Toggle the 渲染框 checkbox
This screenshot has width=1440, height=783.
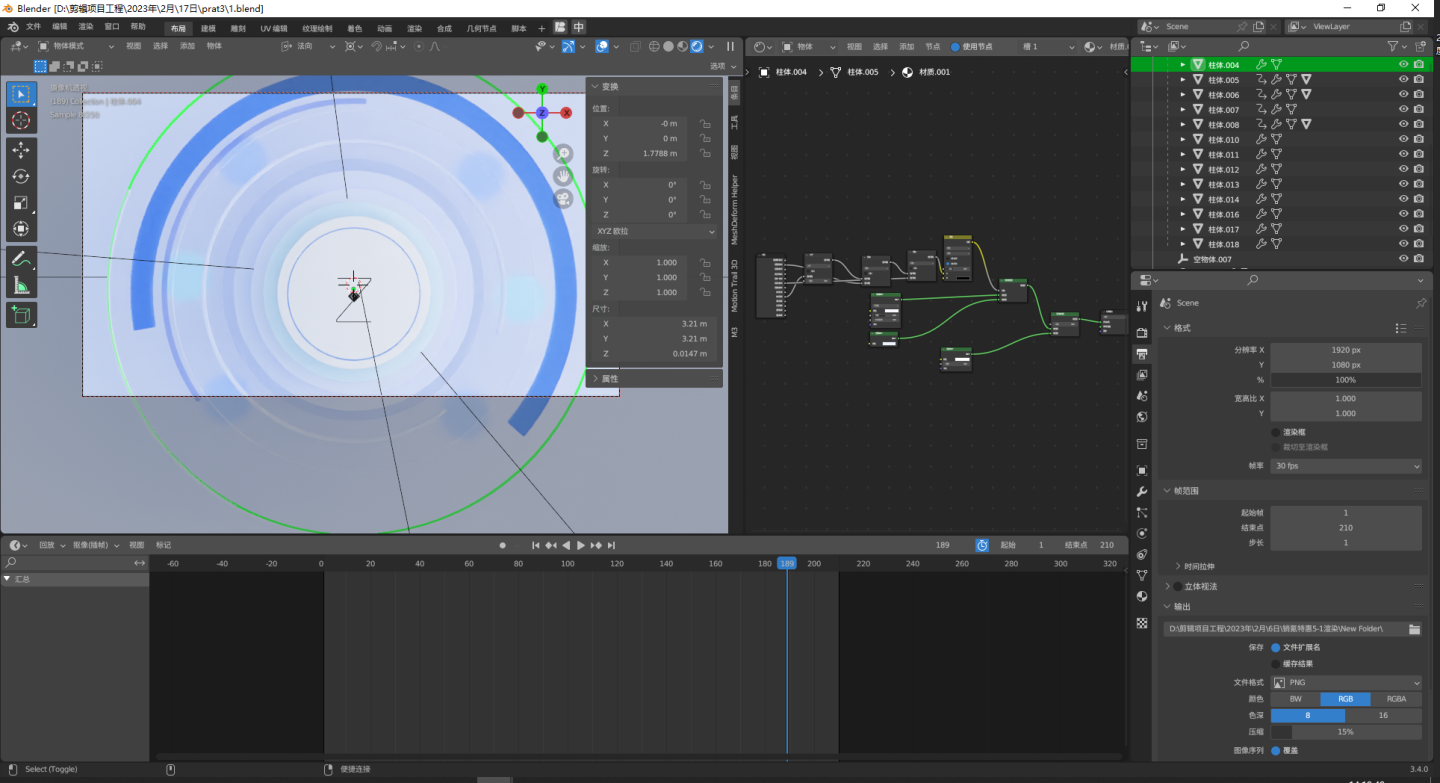click(1275, 432)
